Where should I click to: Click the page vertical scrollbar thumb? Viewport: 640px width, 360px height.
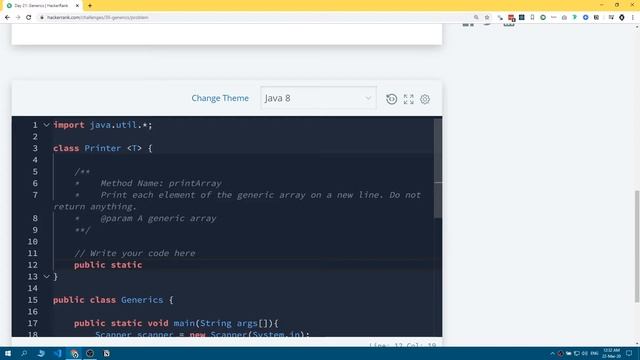tap(637, 247)
